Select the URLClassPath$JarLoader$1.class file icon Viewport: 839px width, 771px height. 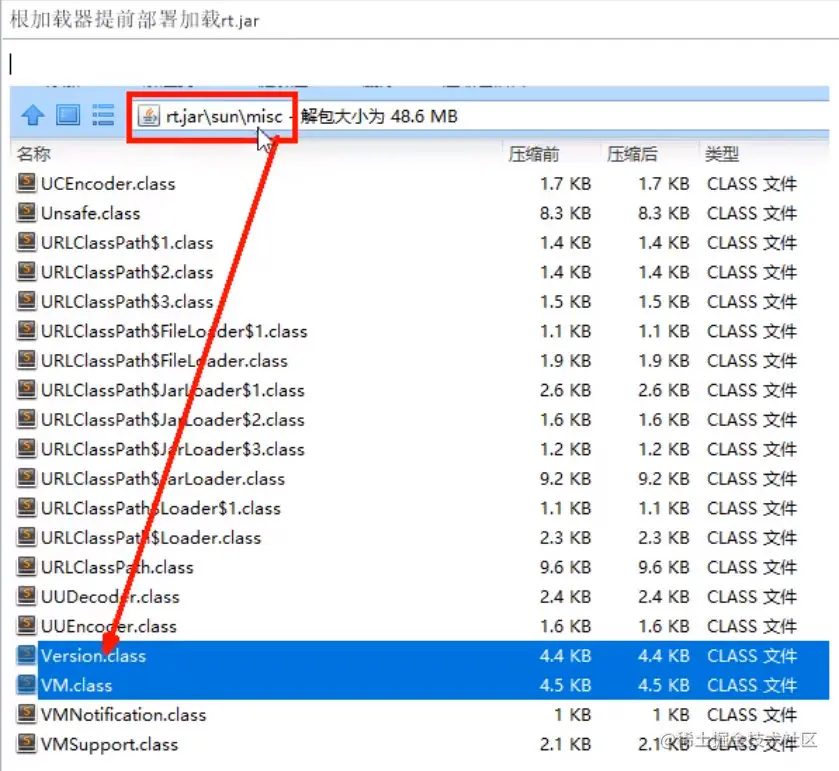click(26, 390)
